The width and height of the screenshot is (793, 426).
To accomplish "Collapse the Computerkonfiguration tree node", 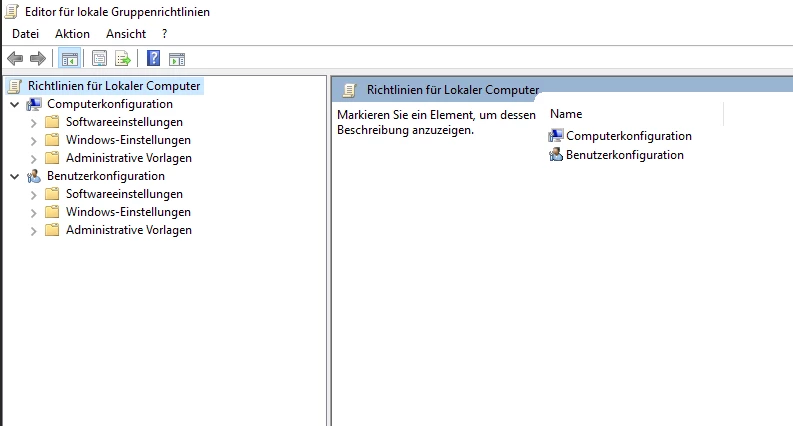I will 14,104.
